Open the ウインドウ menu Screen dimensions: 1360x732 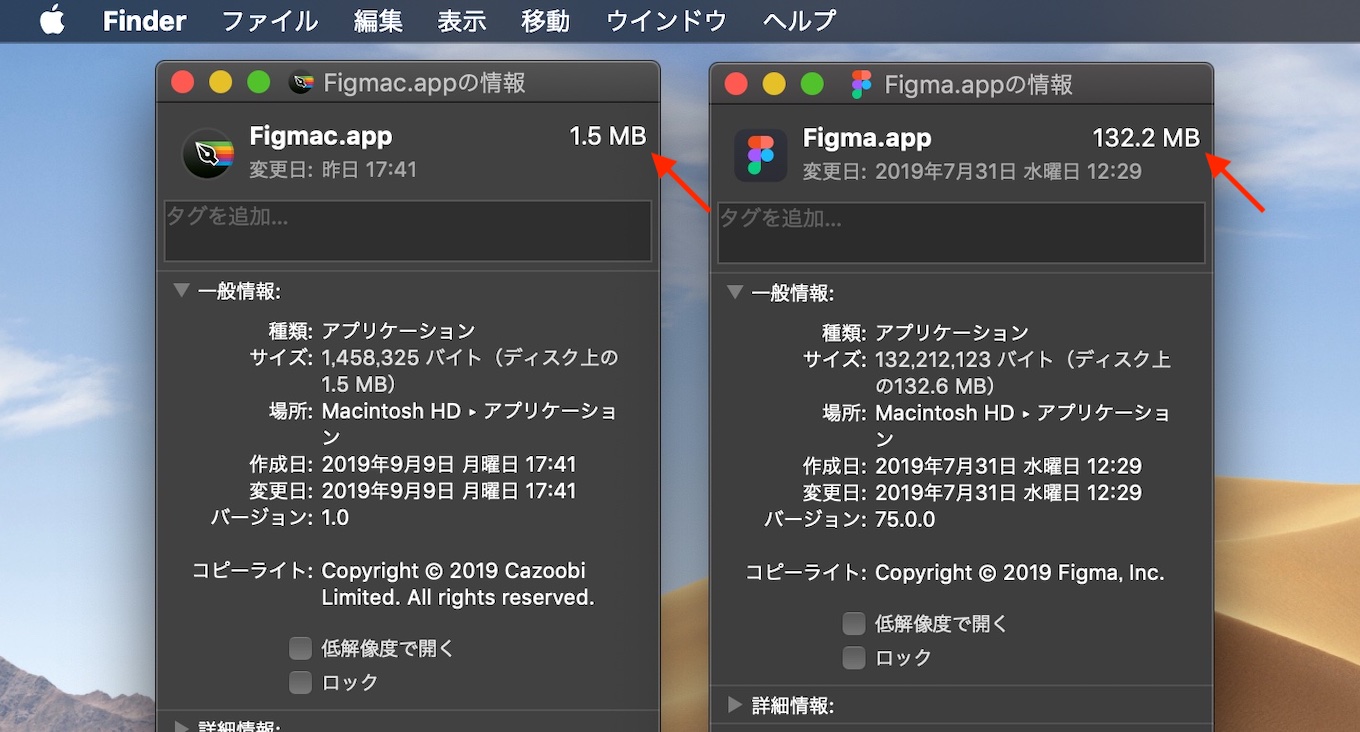pos(666,20)
